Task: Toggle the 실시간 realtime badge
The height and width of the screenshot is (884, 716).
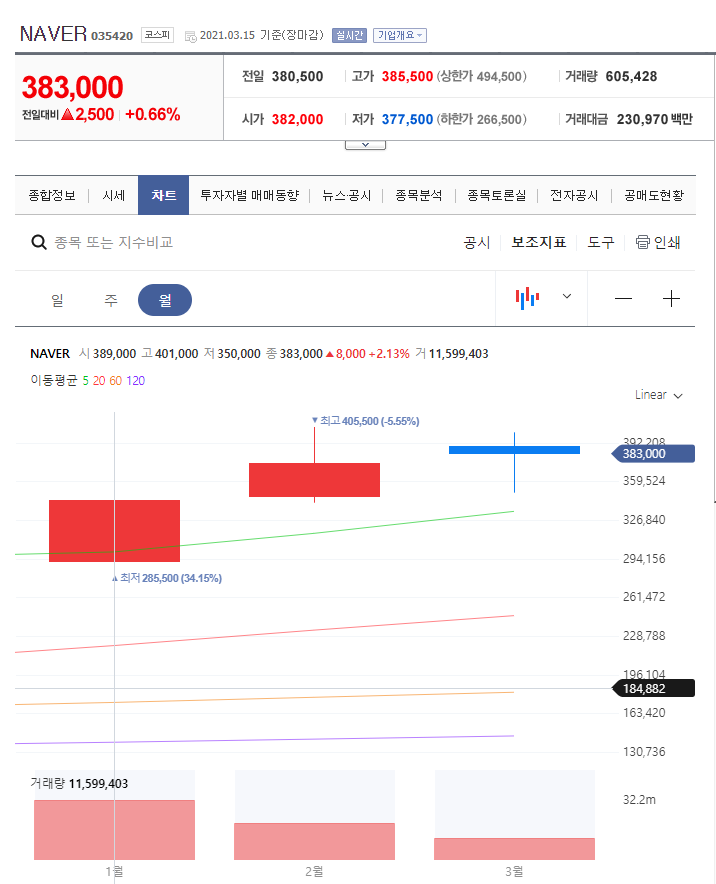Action: (x=350, y=35)
